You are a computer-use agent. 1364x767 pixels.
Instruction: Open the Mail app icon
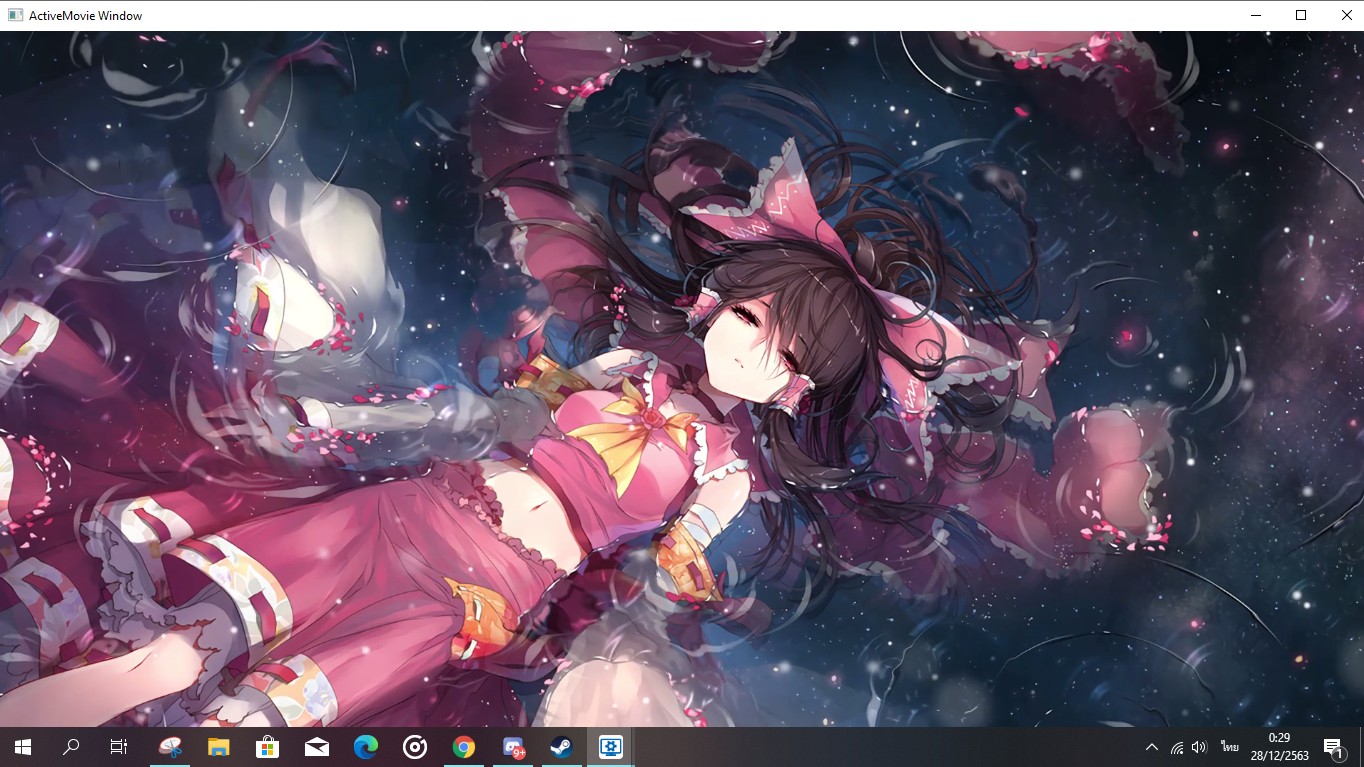tap(316, 747)
